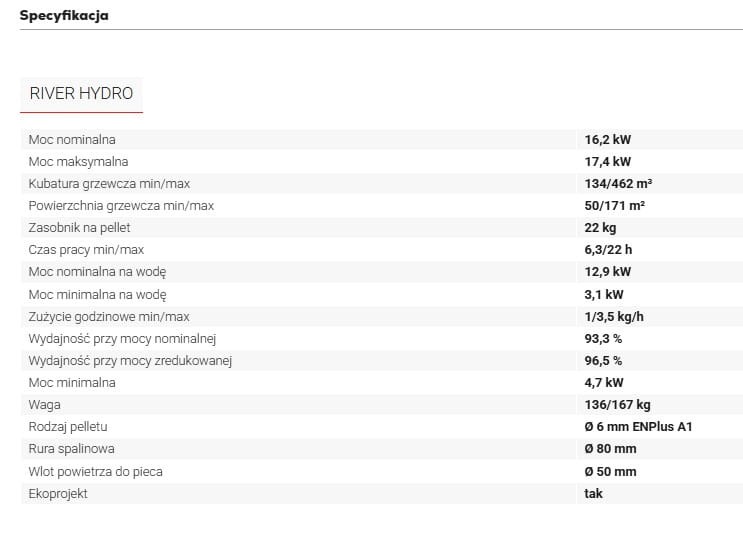Click the 134/462 m³ value

(618, 184)
